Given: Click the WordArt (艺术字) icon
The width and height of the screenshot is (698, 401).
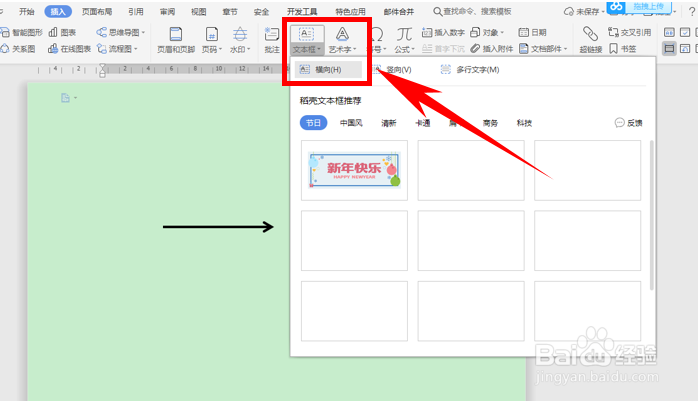Looking at the screenshot, I should click(342, 34).
